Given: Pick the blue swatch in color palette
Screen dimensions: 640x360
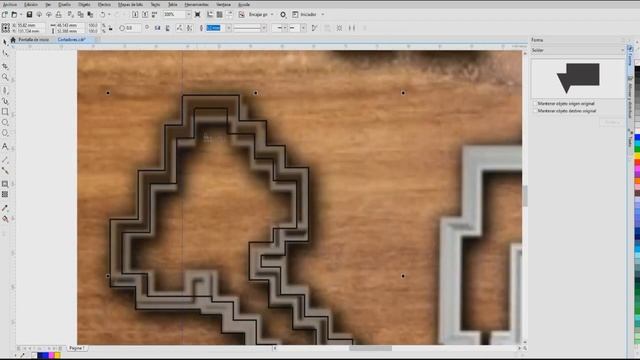Looking at the screenshot, I should point(637,138).
